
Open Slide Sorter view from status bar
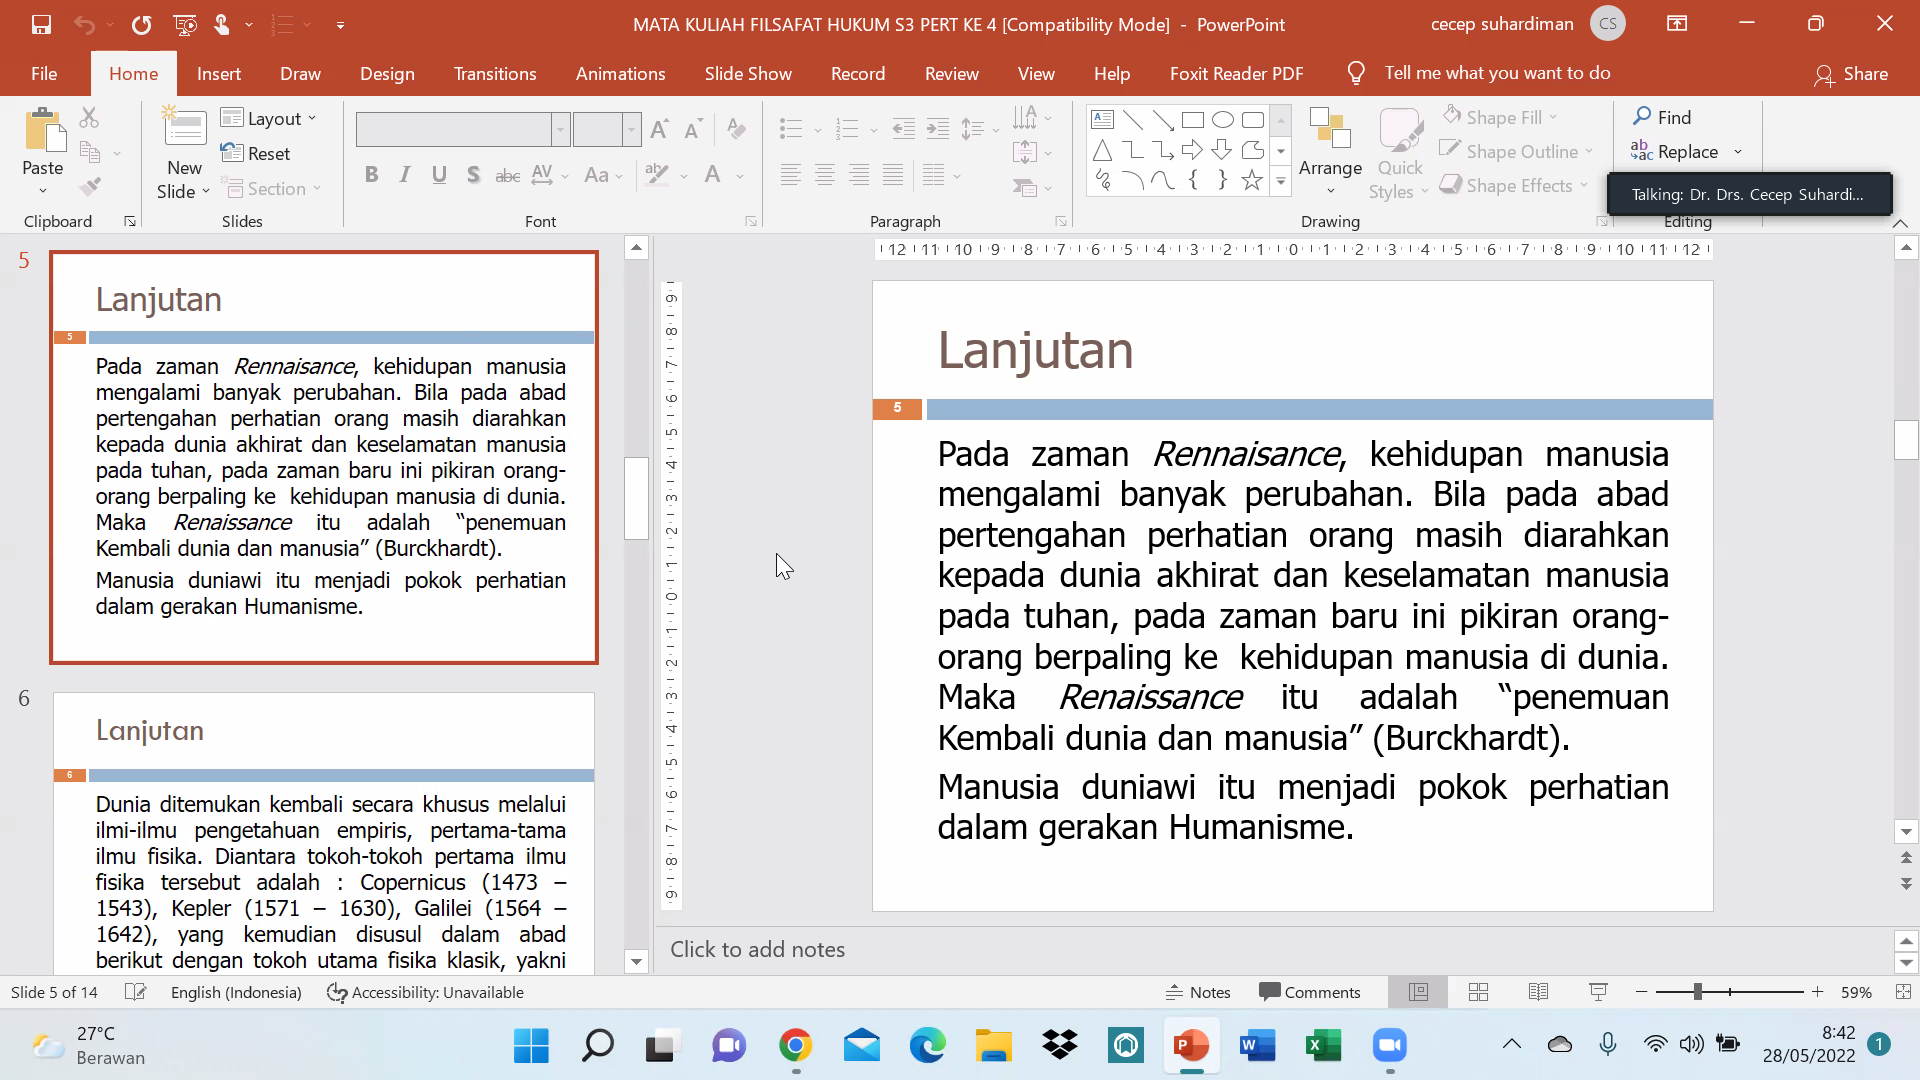coord(1478,992)
